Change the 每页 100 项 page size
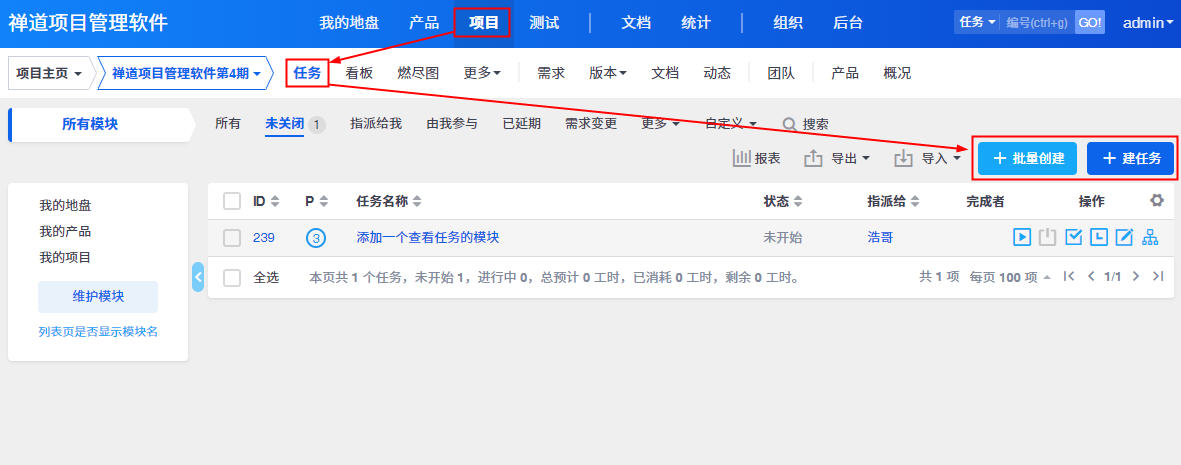This screenshot has width=1181, height=465. [x=1010, y=277]
